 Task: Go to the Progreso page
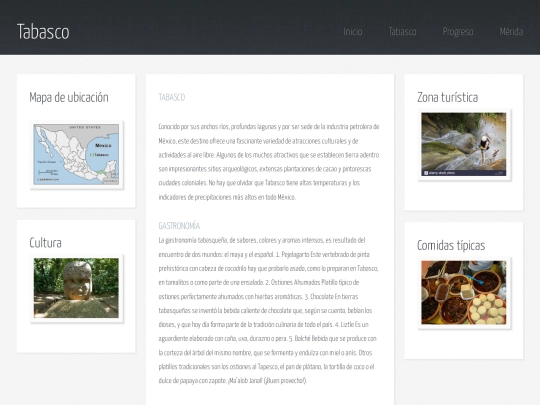[458, 32]
